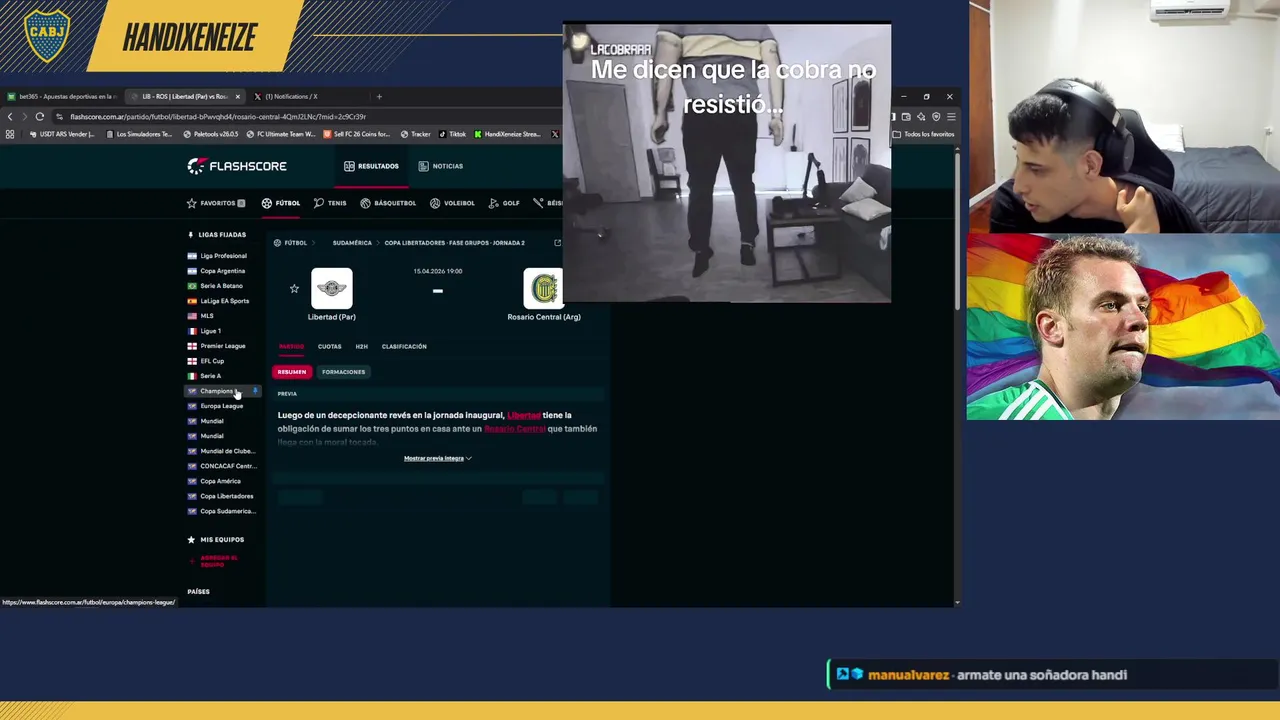Select the Partido tab

pyautogui.click(x=291, y=347)
